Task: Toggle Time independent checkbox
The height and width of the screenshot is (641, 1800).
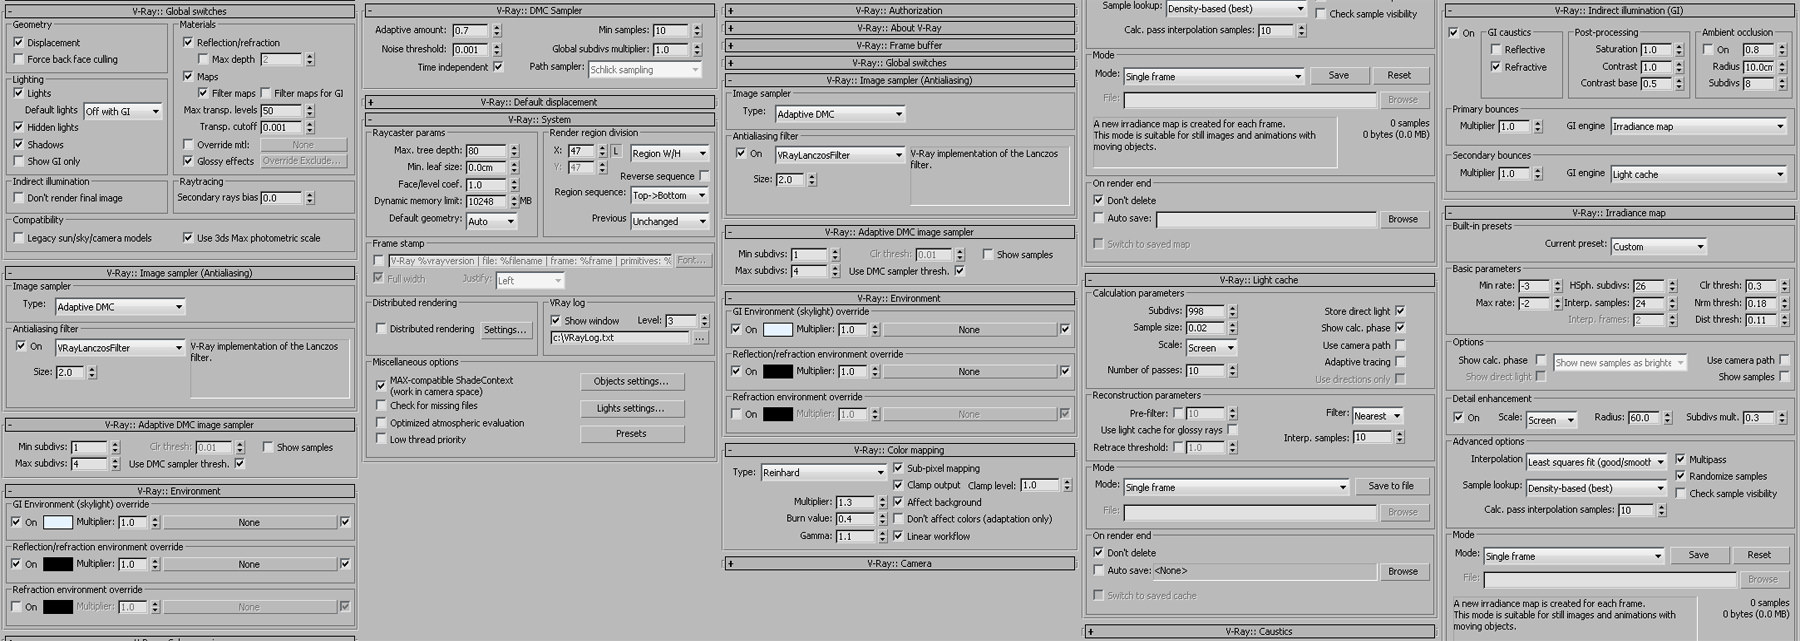Action: (498, 67)
